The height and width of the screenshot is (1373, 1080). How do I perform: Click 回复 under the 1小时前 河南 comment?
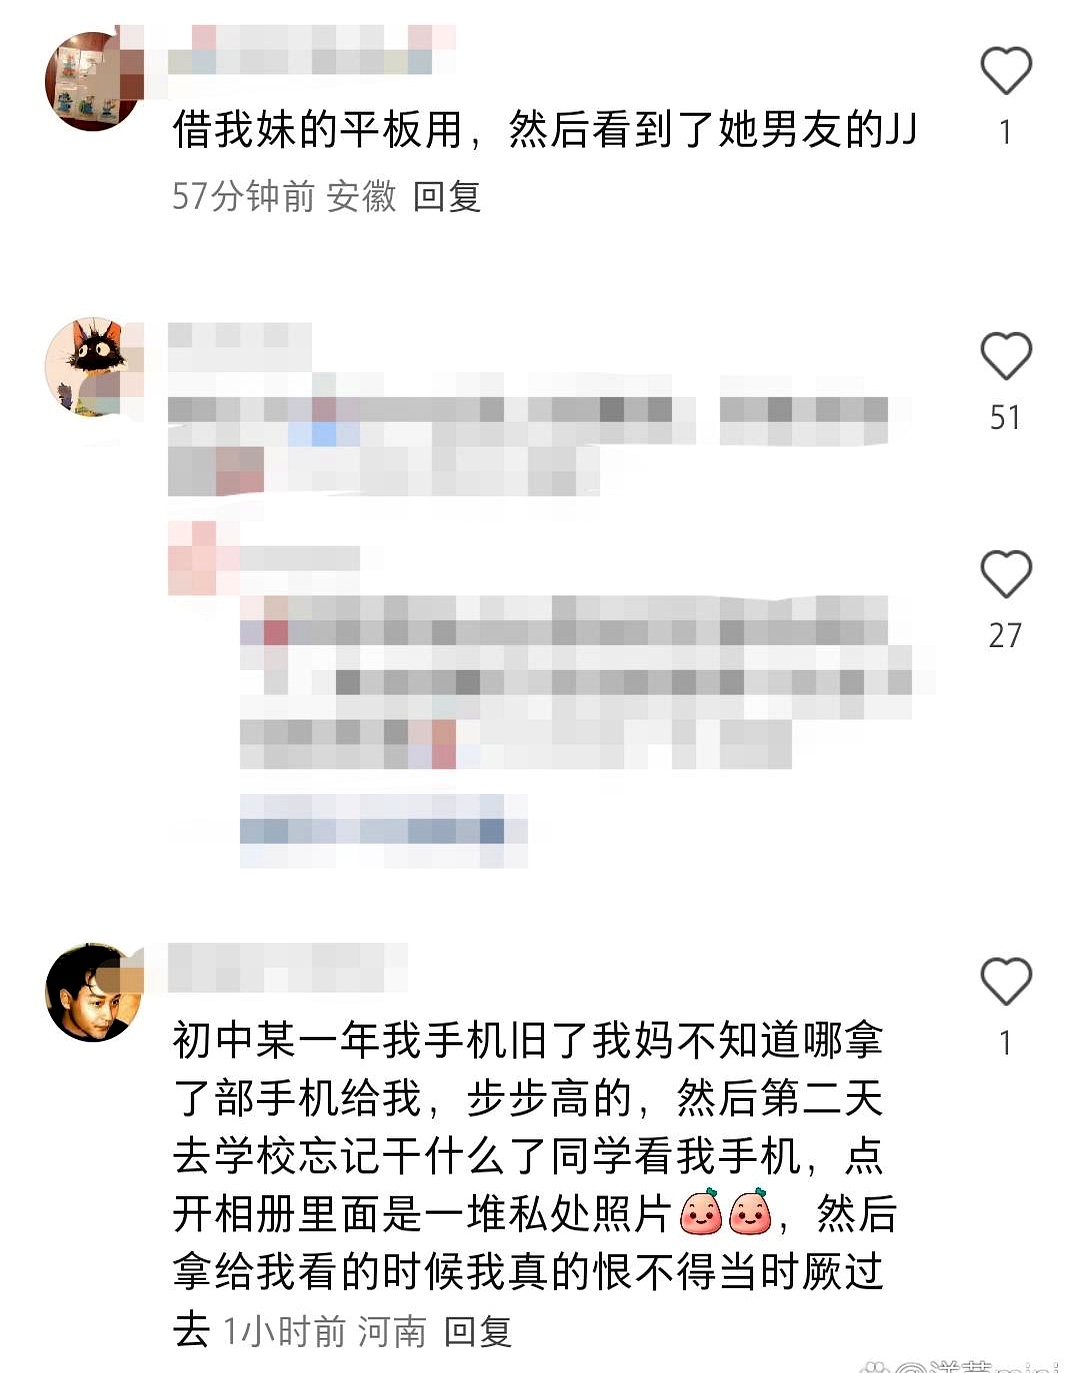click(x=478, y=1331)
